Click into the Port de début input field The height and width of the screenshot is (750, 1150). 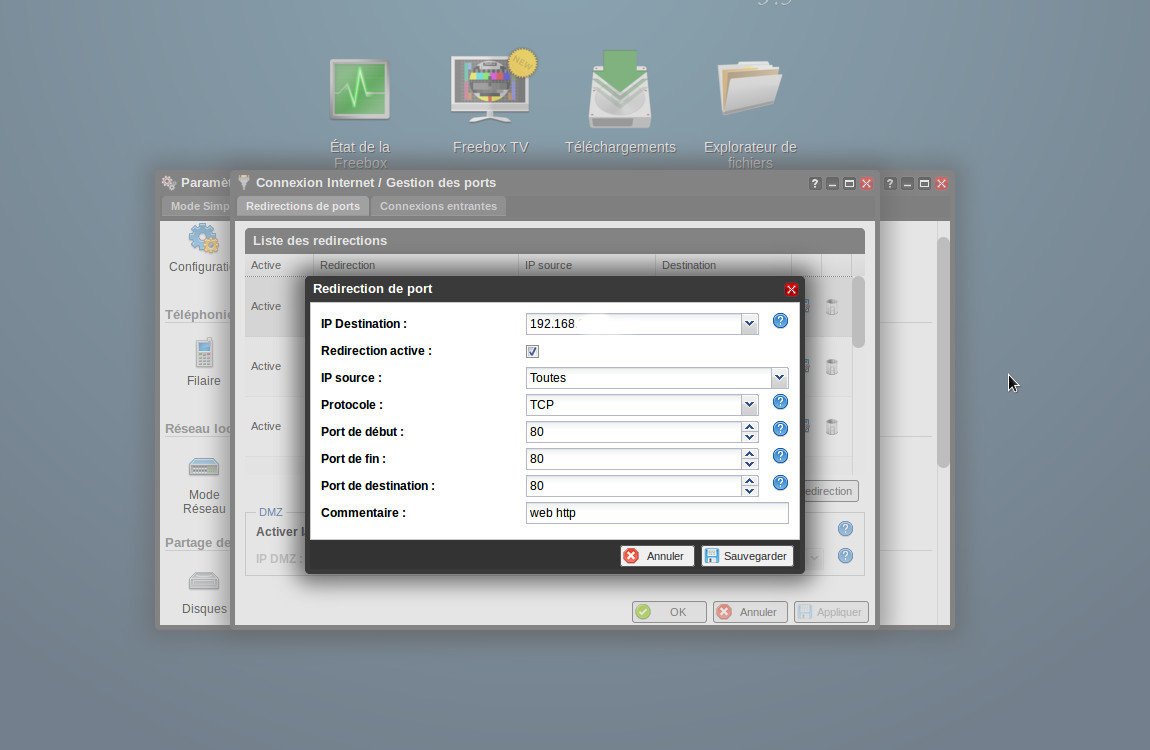pyautogui.click(x=634, y=432)
